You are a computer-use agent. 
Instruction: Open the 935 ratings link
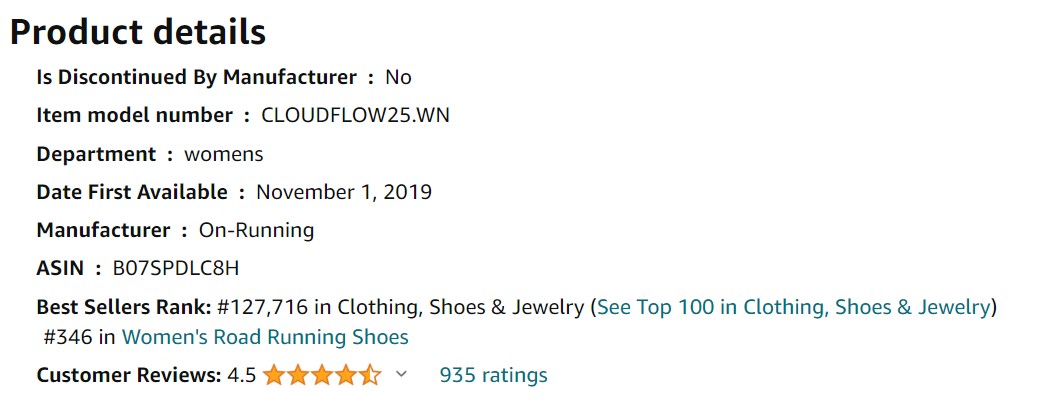pyautogui.click(x=493, y=376)
